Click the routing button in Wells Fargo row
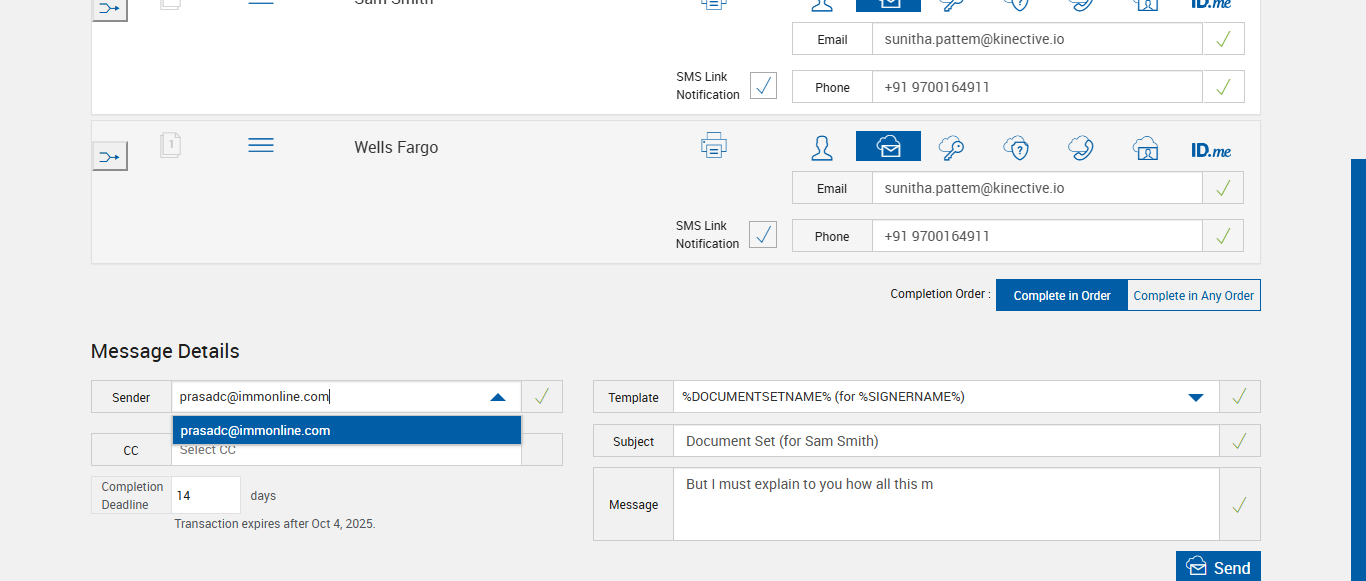Image resolution: width=1366 pixels, height=581 pixels. tap(110, 156)
